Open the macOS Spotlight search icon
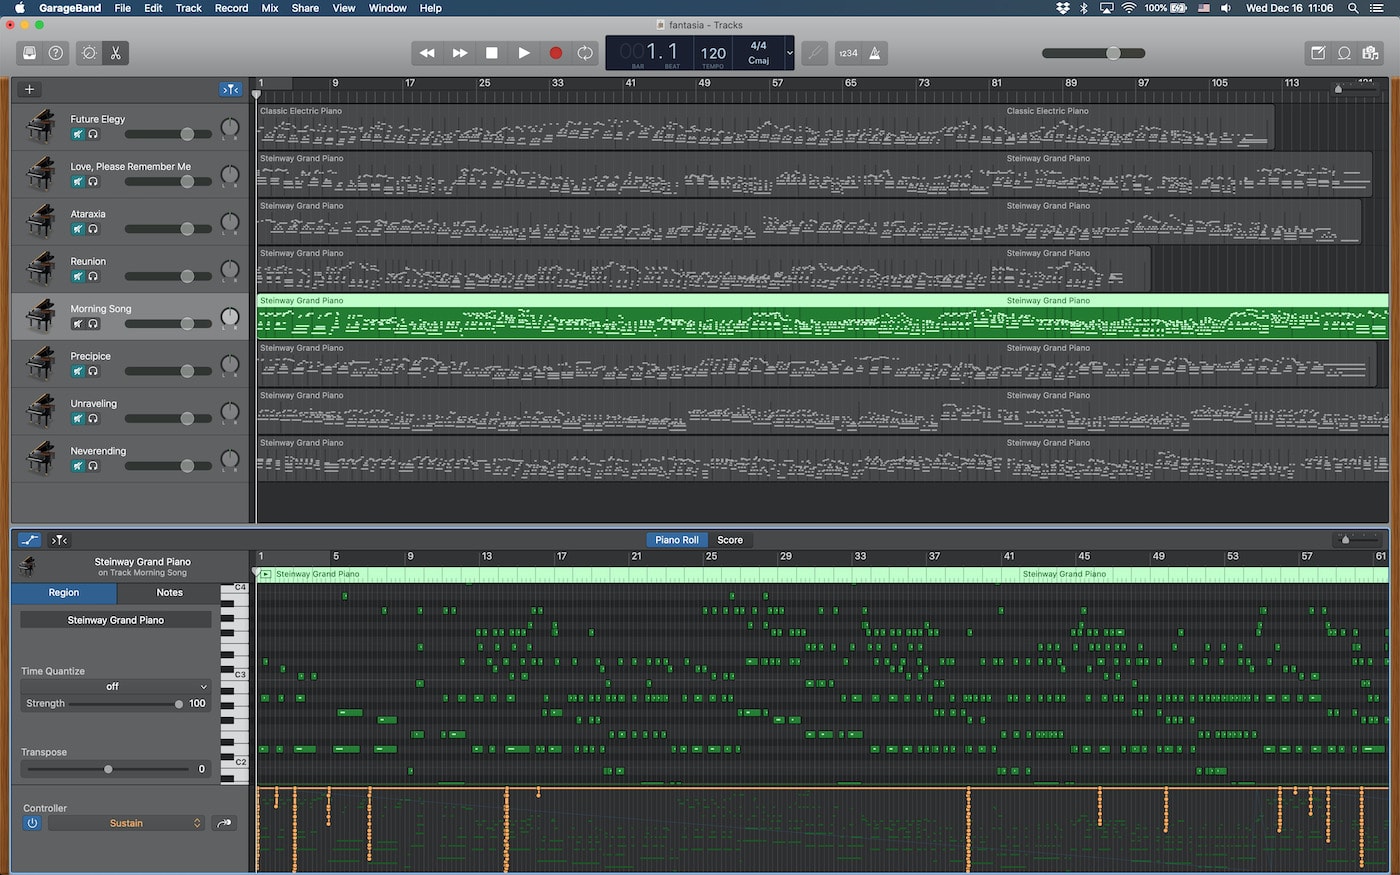 [x=1353, y=8]
